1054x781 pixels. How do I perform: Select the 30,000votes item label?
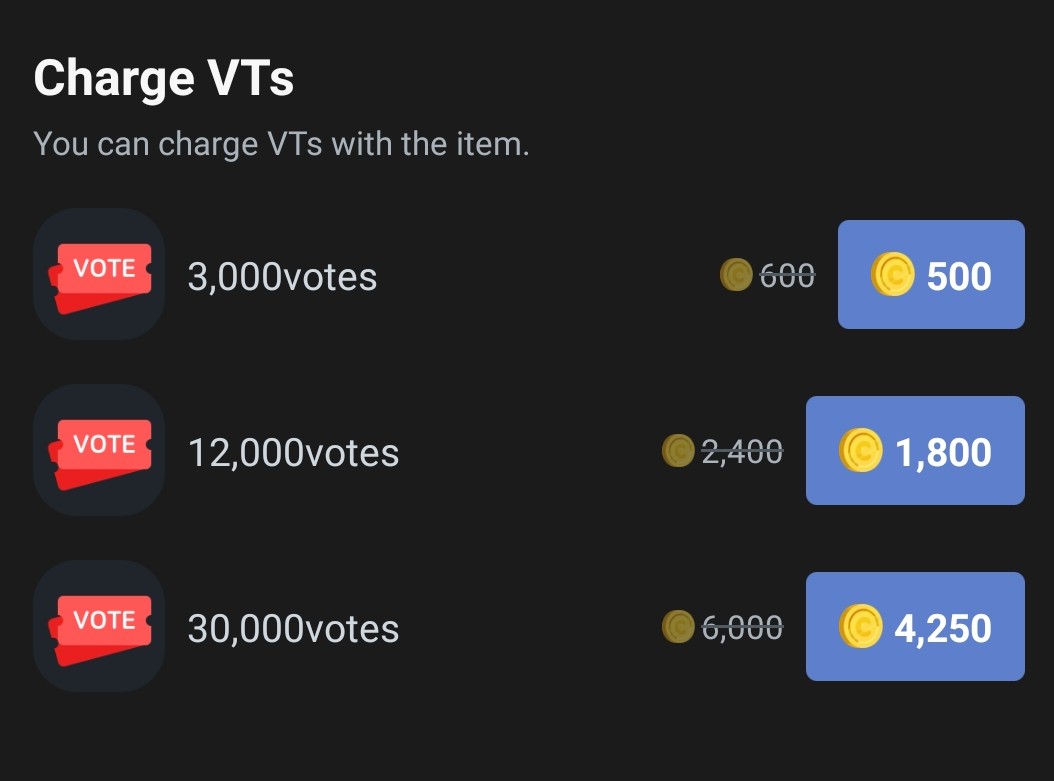293,628
